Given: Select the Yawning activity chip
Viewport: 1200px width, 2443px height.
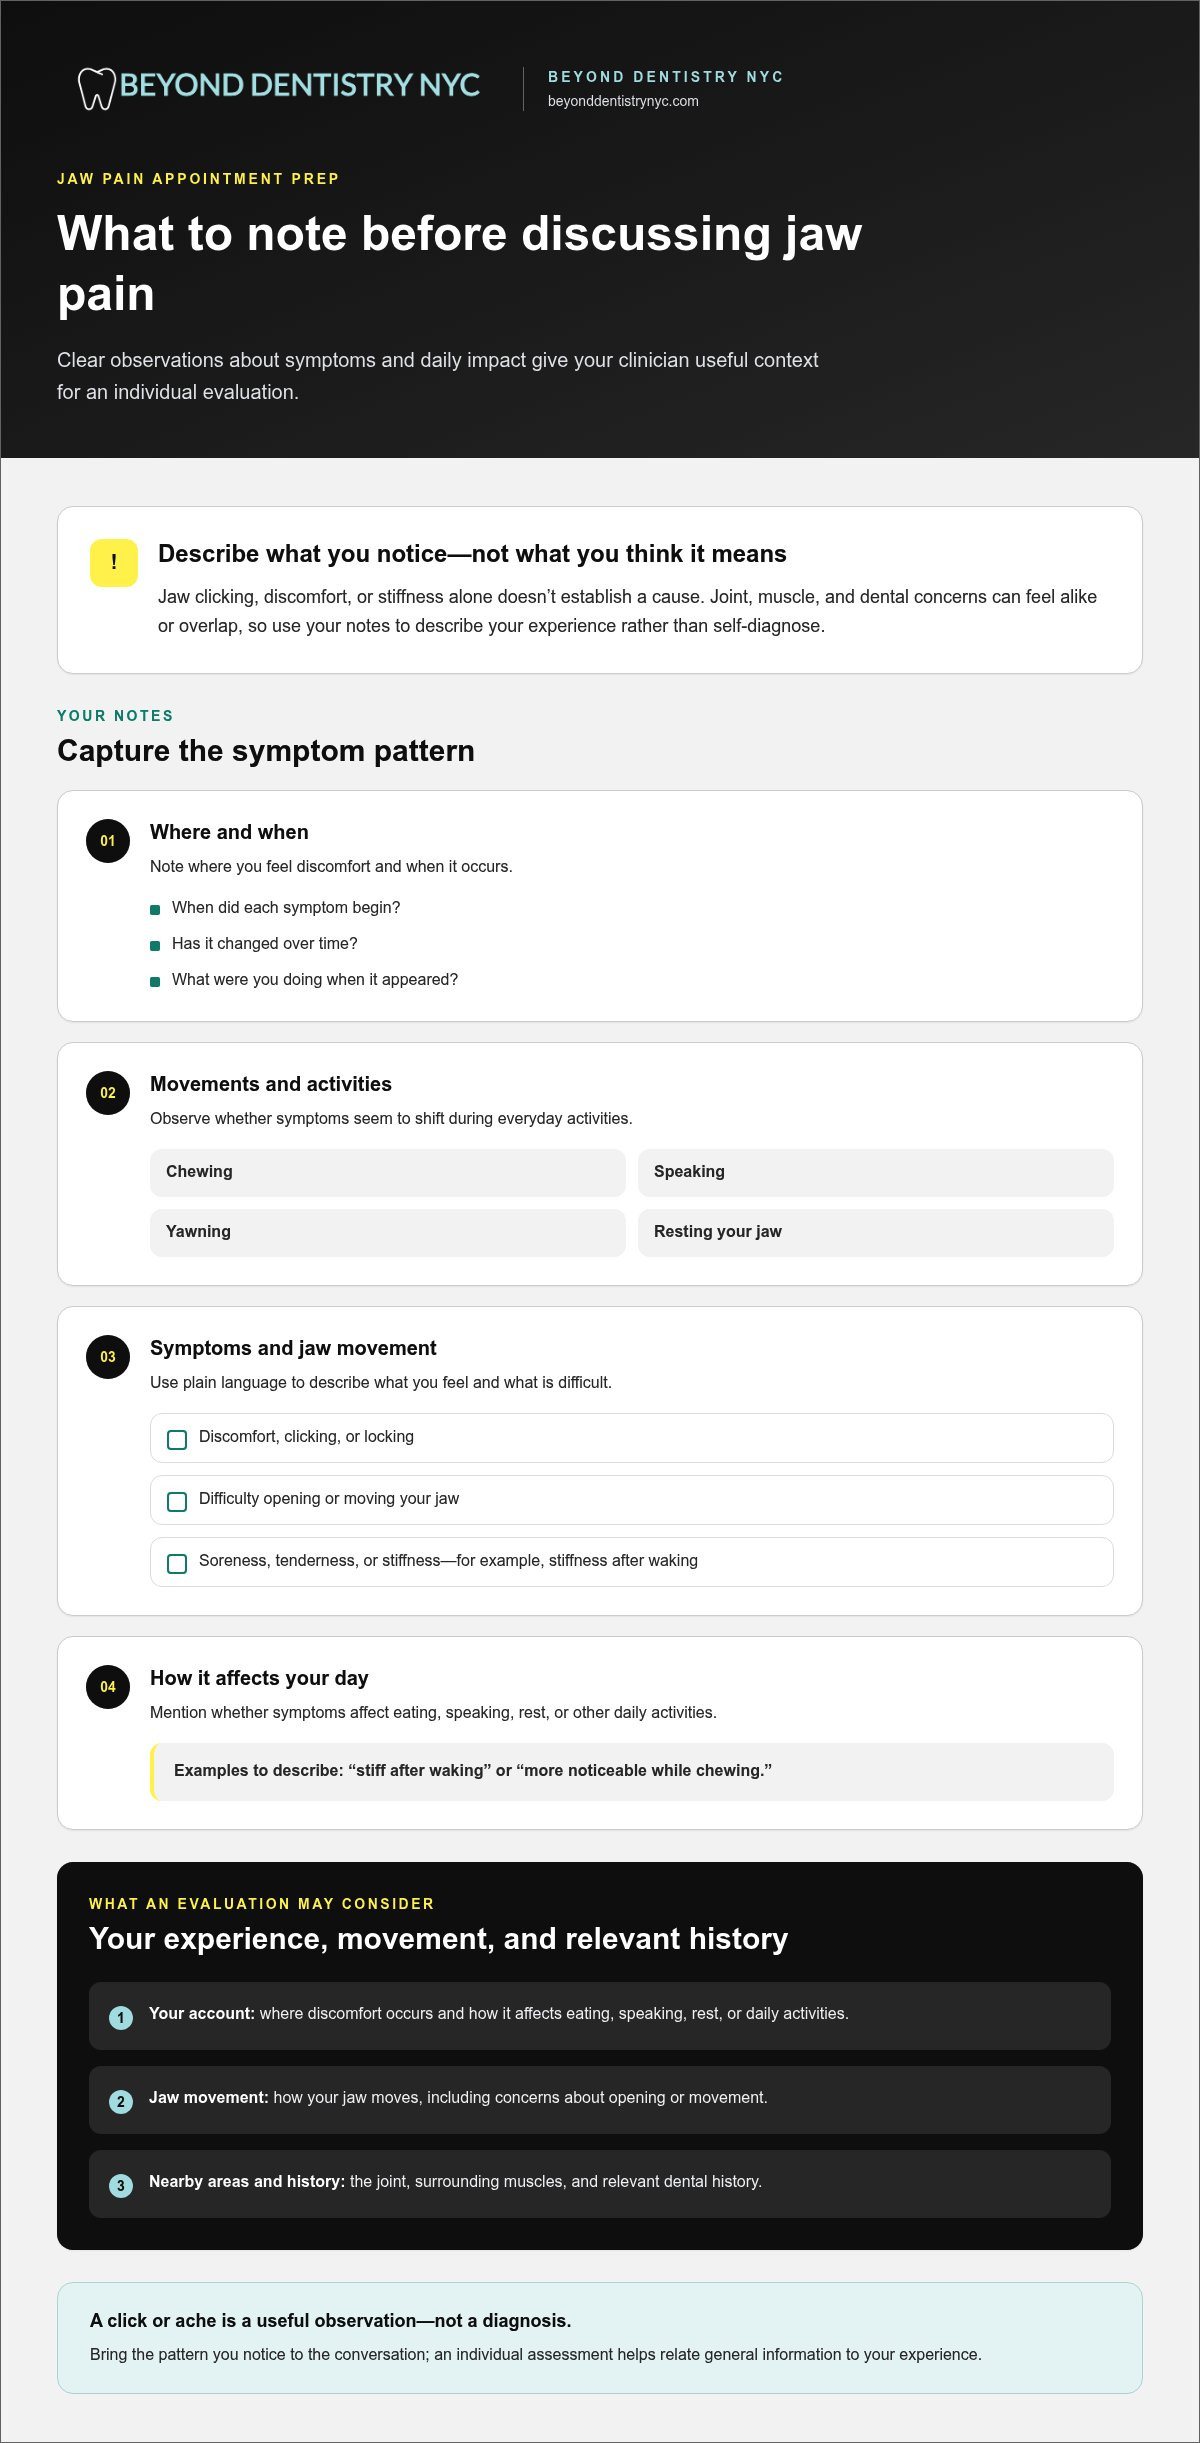Looking at the screenshot, I should [388, 1233].
